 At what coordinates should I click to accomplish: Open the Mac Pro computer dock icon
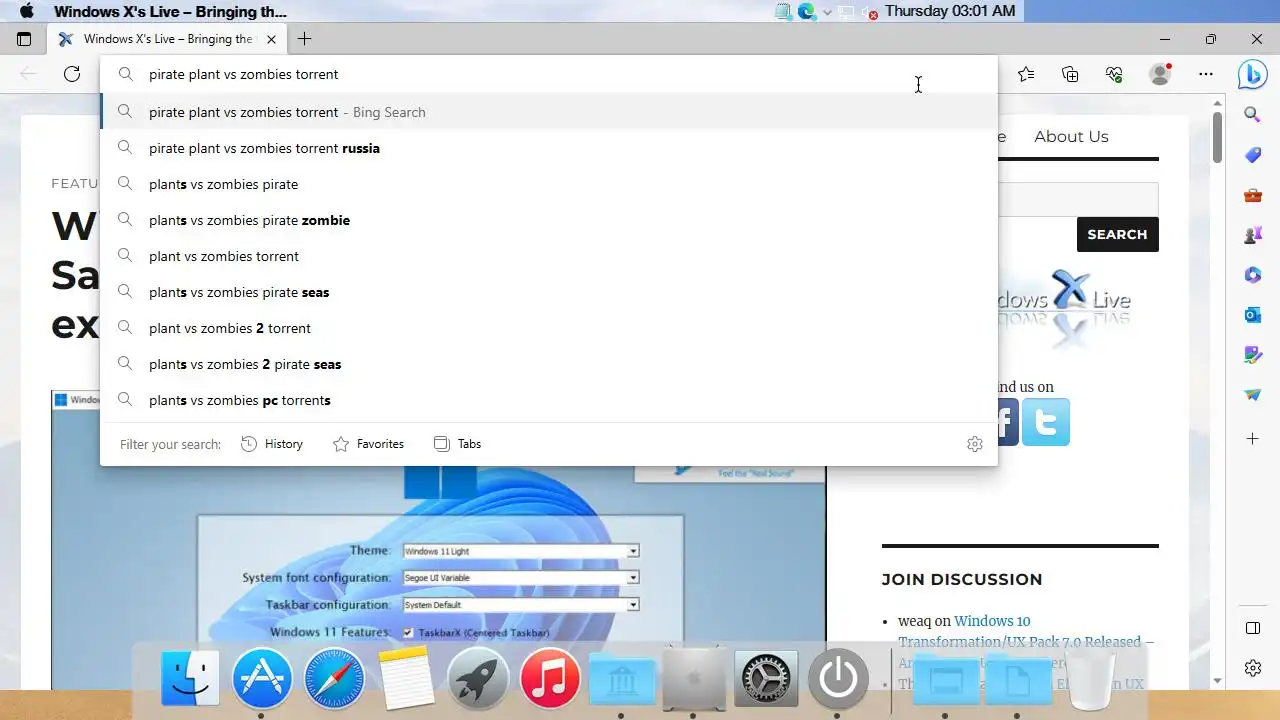tap(694, 680)
